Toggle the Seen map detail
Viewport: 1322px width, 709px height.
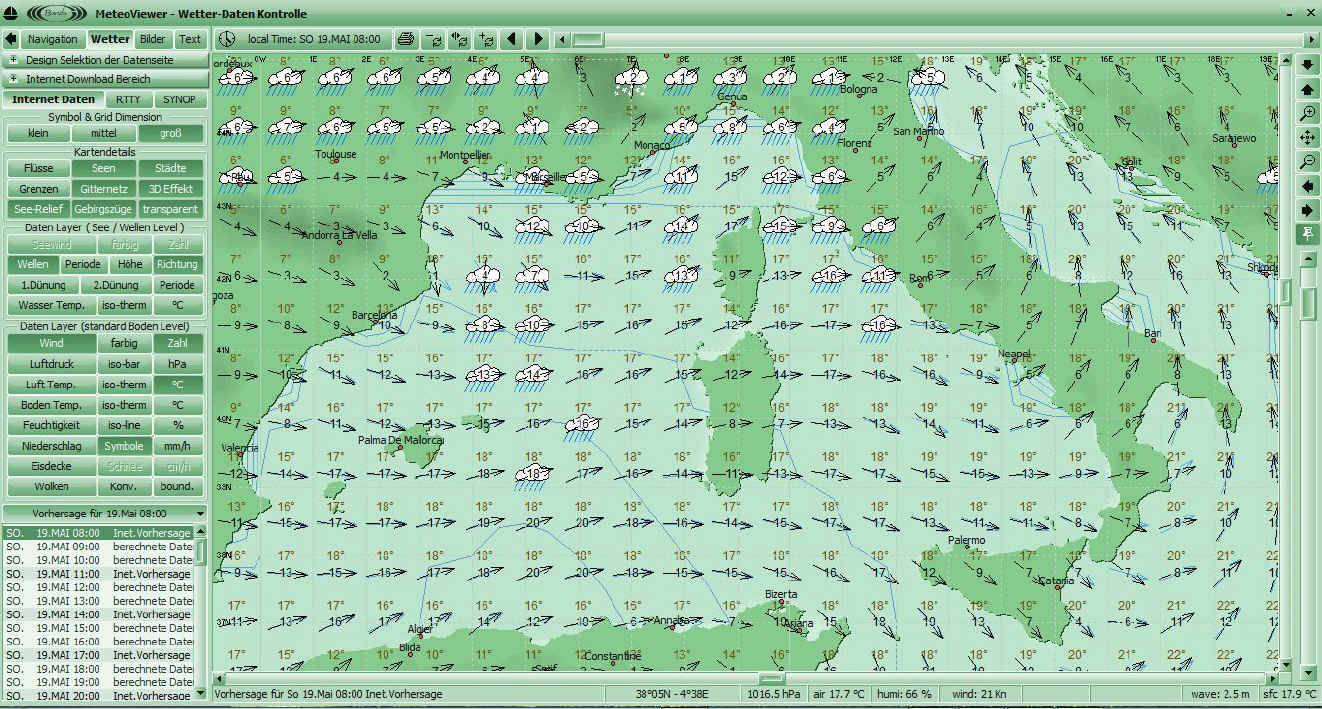click(x=104, y=168)
